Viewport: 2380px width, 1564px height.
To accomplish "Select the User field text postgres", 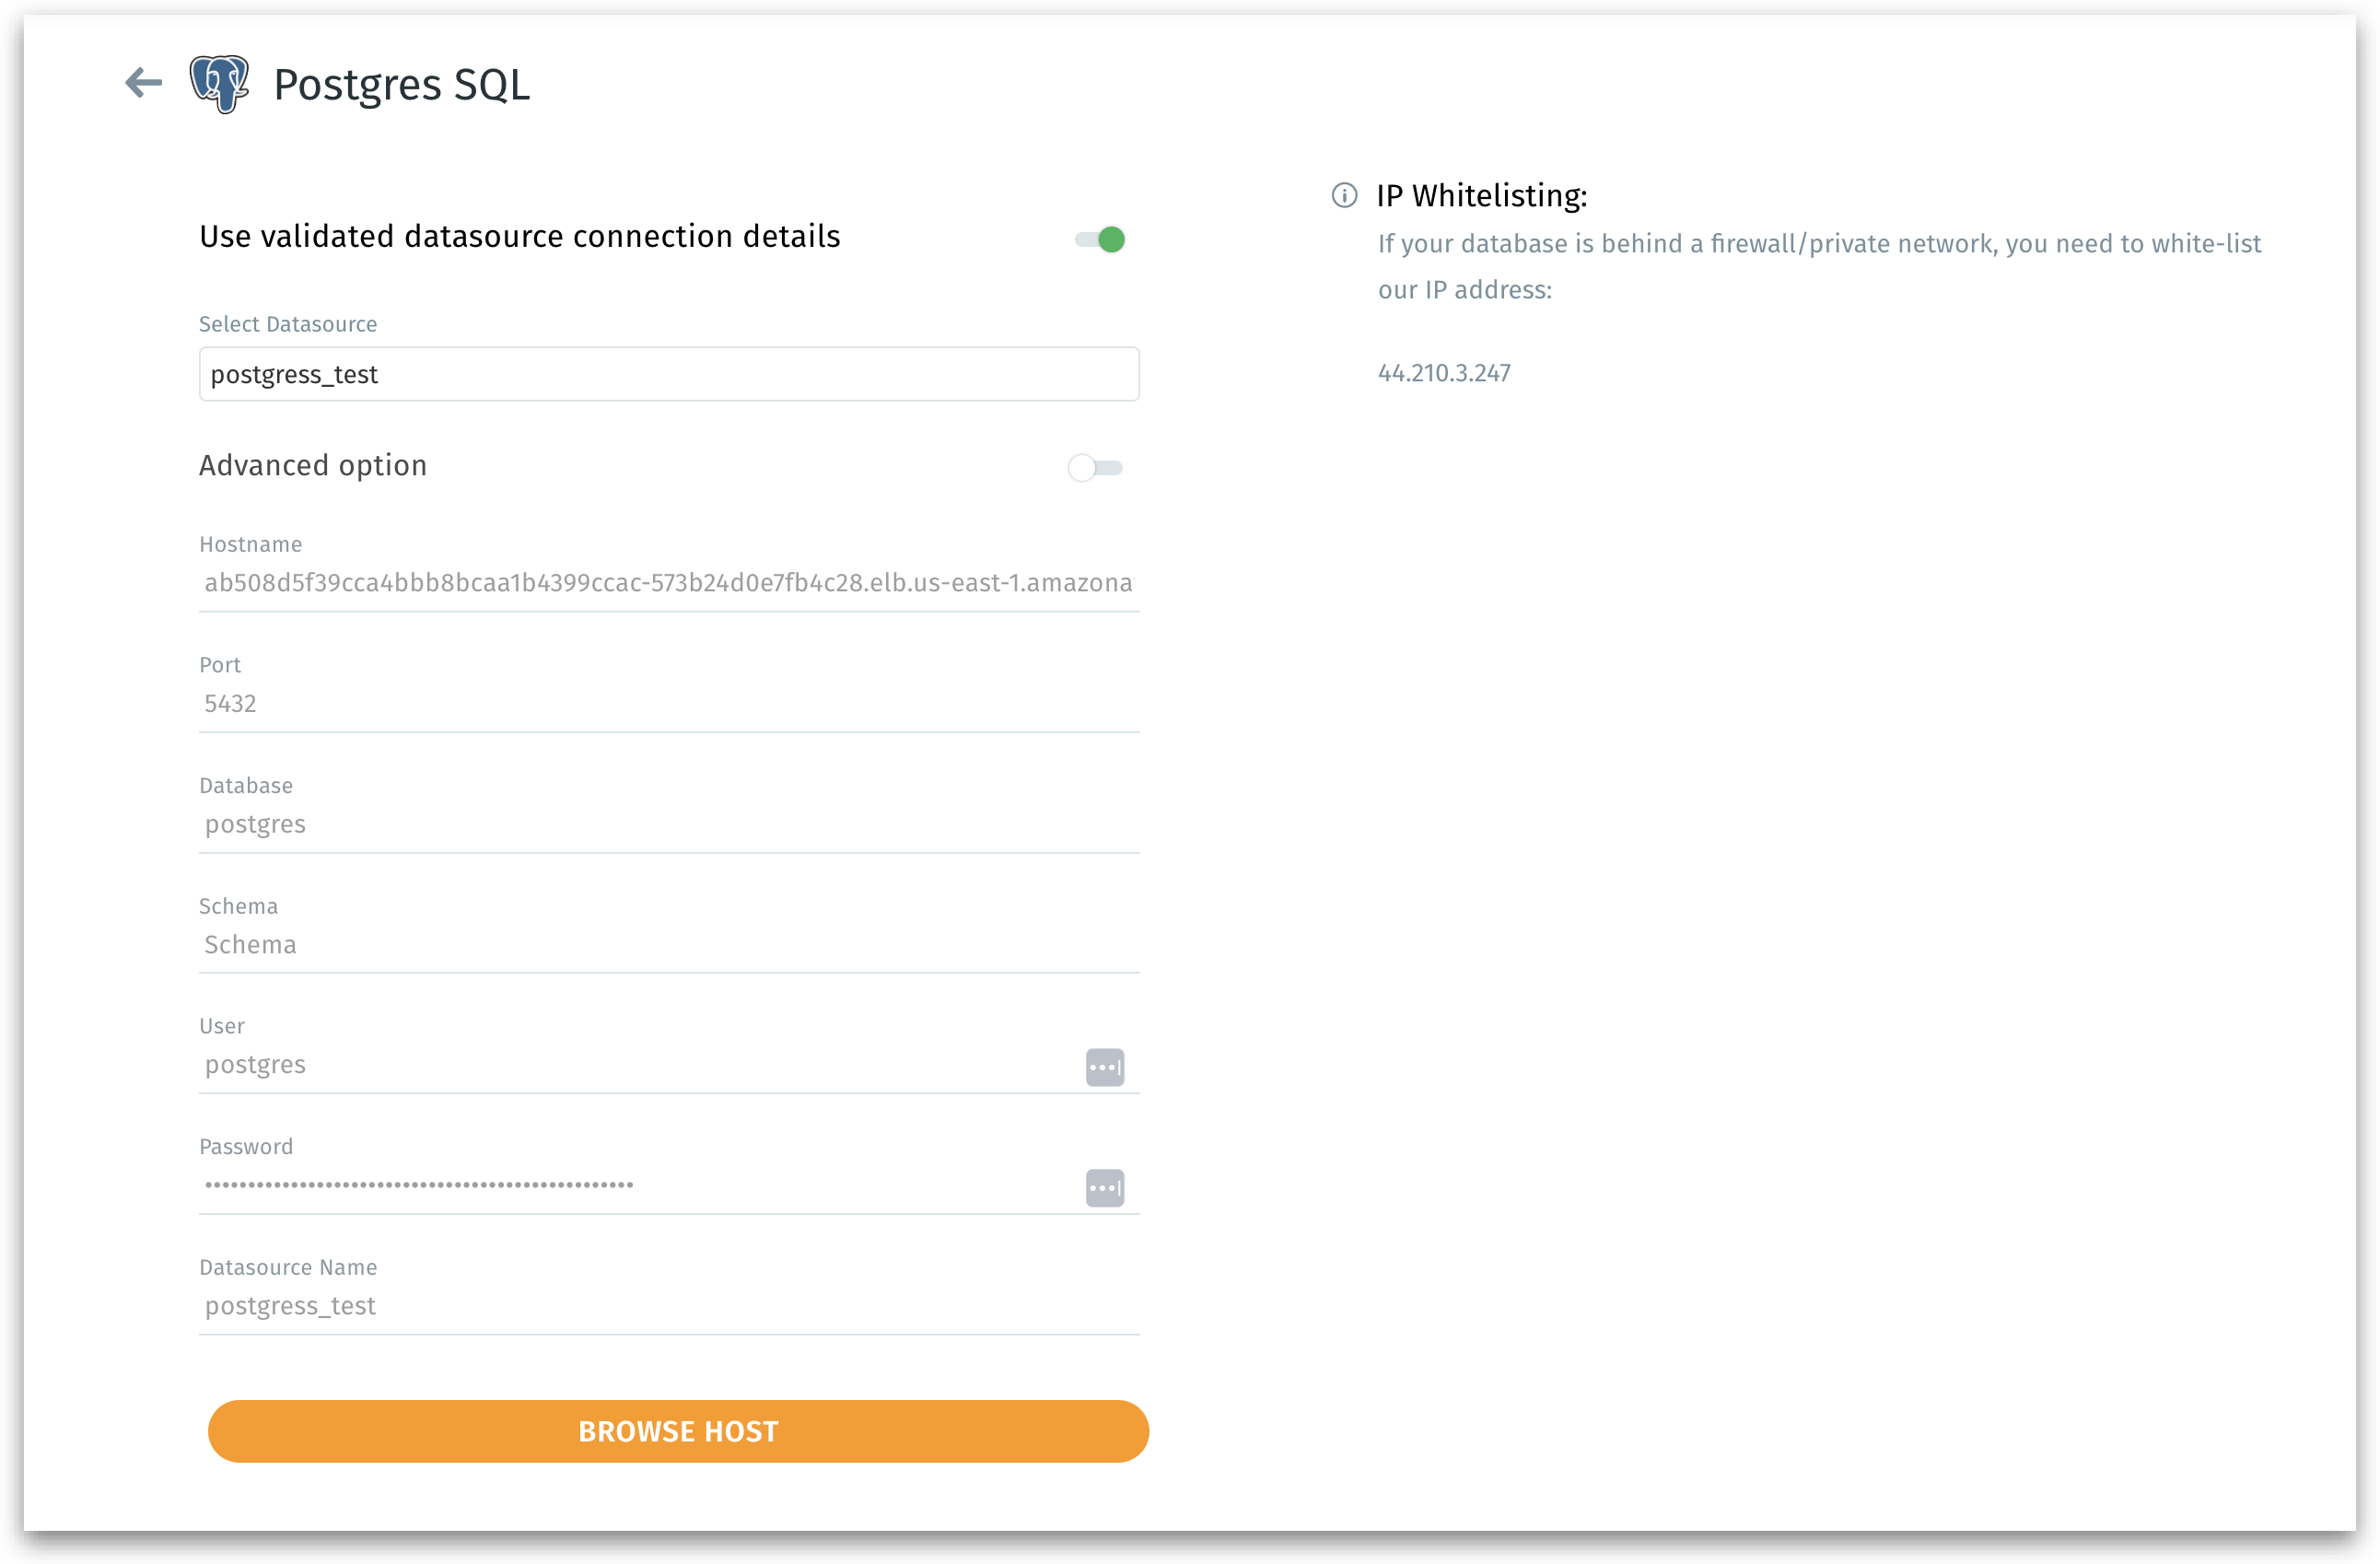I will [255, 1065].
